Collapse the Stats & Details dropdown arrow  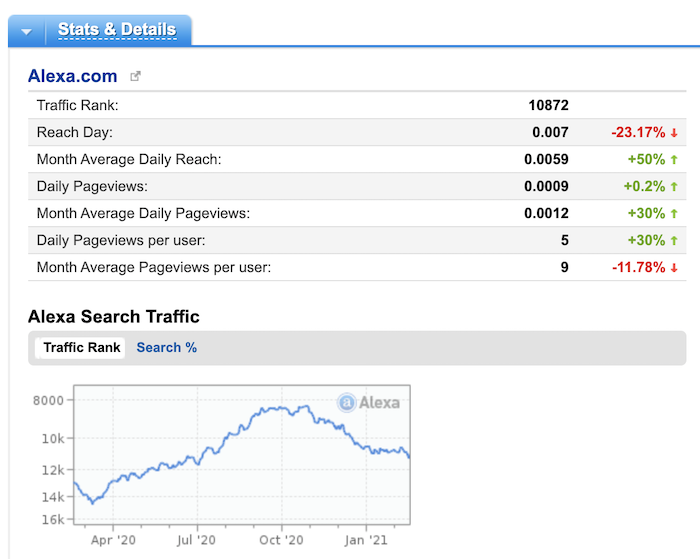(x=26, y=31)
